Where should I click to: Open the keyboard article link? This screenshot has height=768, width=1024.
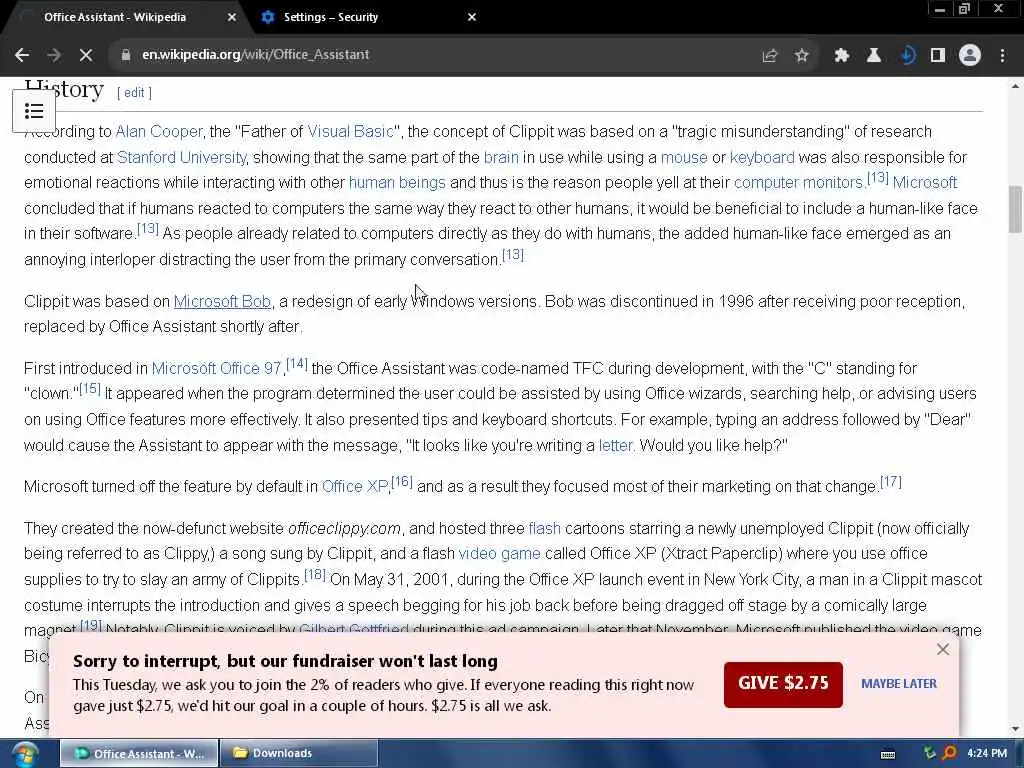[762, 157]
